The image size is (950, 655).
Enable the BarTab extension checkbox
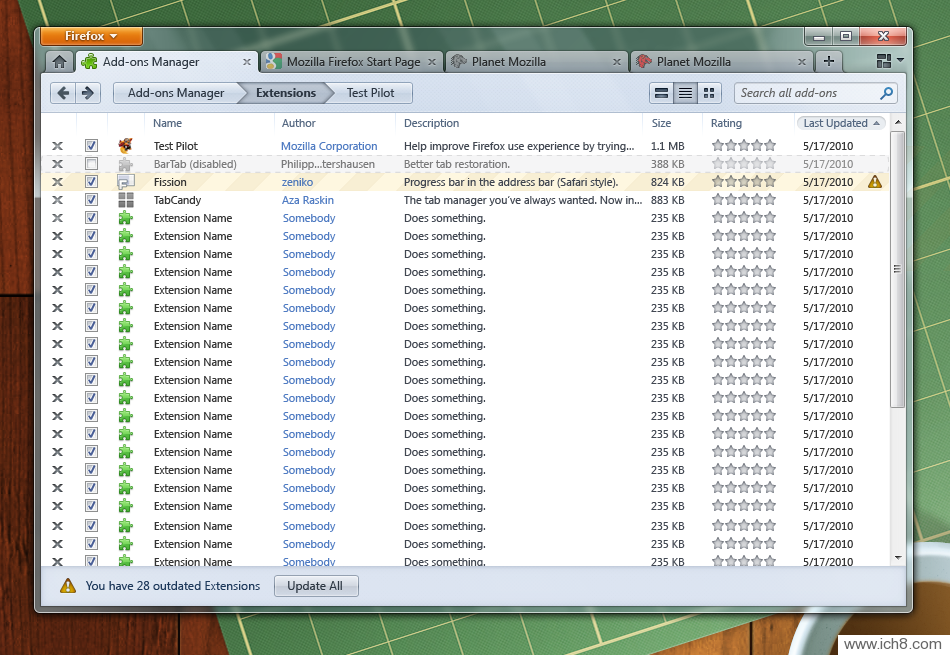[x=91, y=164]
